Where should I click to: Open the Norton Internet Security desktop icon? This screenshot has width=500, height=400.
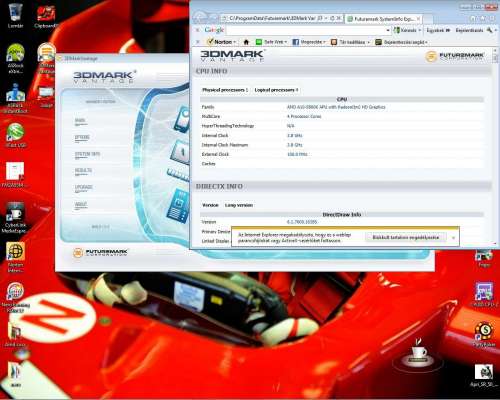click(15, 257)
